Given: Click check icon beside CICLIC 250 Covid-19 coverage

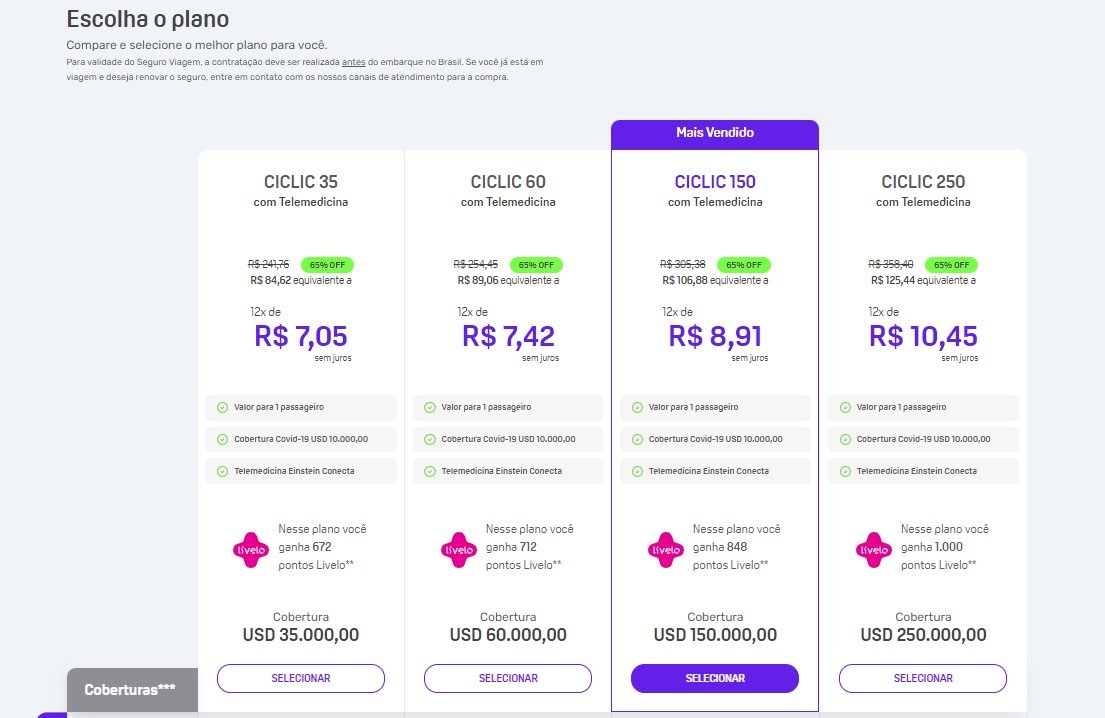Looking at the screenshot, I should pyautogui.click(x=845, y=439).
